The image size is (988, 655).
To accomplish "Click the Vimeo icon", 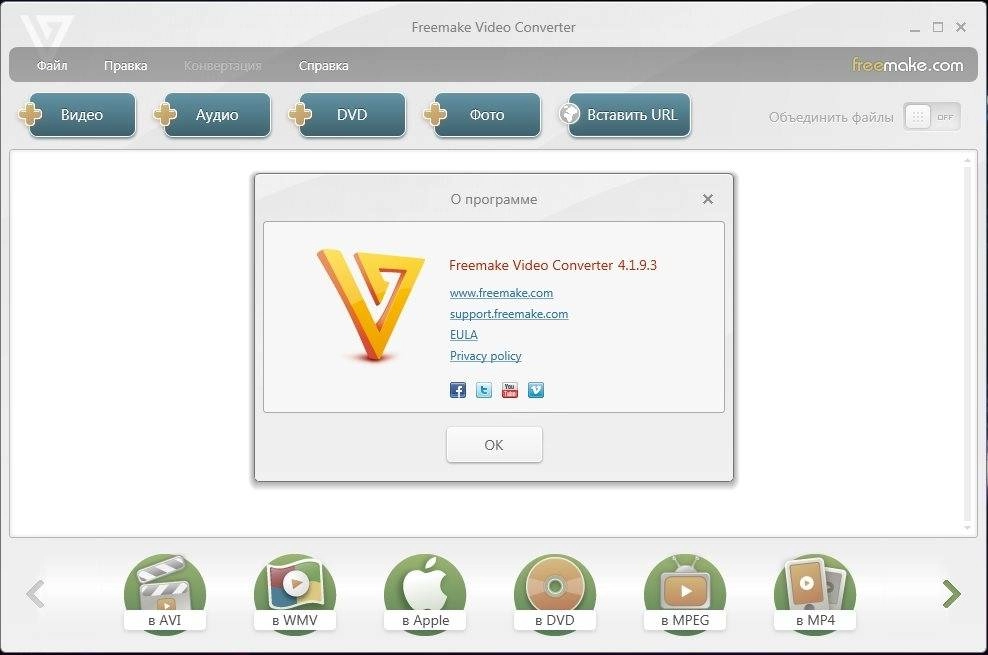I will [536, 390].
